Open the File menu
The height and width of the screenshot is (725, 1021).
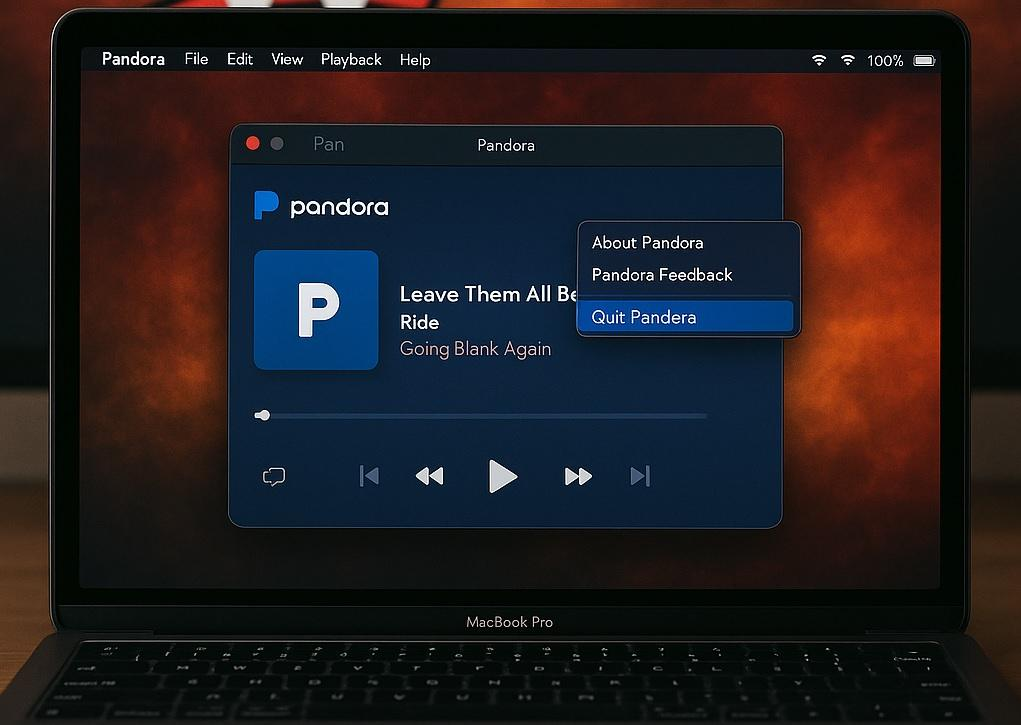[x=196, y=59]
